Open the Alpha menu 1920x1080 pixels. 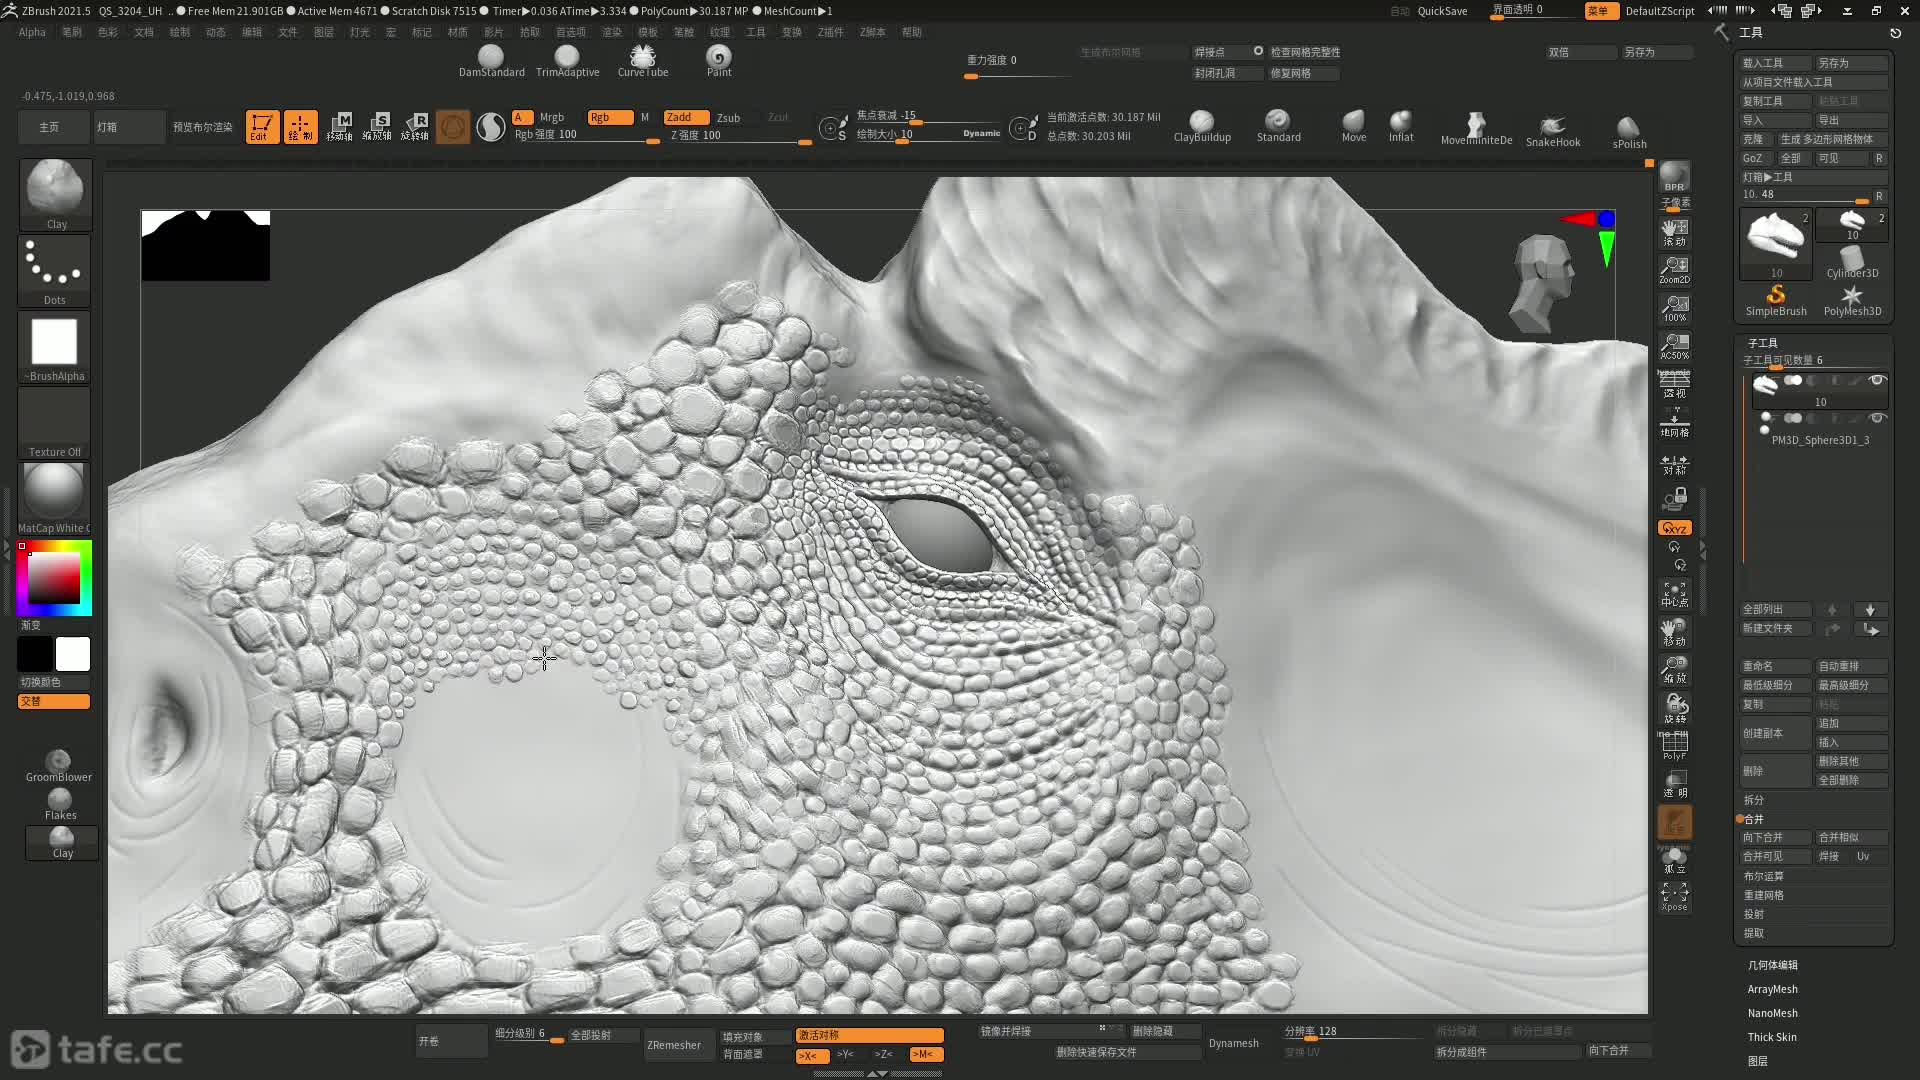pos(32,32)
